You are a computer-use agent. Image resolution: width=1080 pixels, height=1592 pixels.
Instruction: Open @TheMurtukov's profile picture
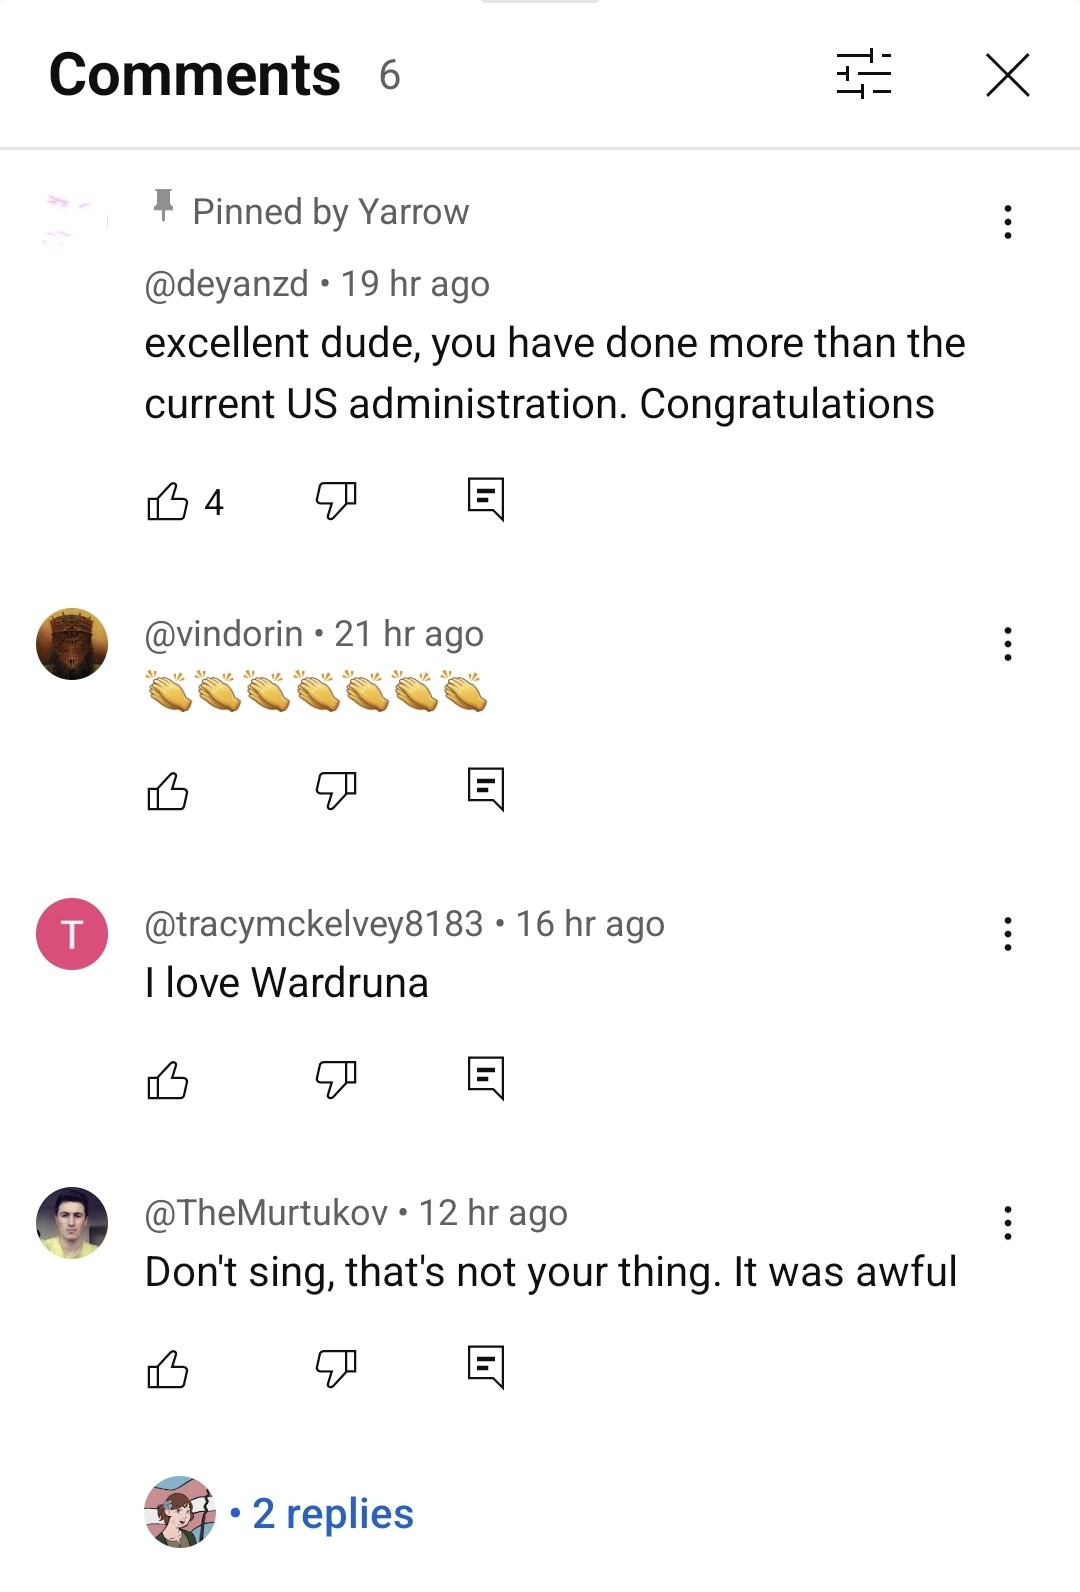[72, 1223]
